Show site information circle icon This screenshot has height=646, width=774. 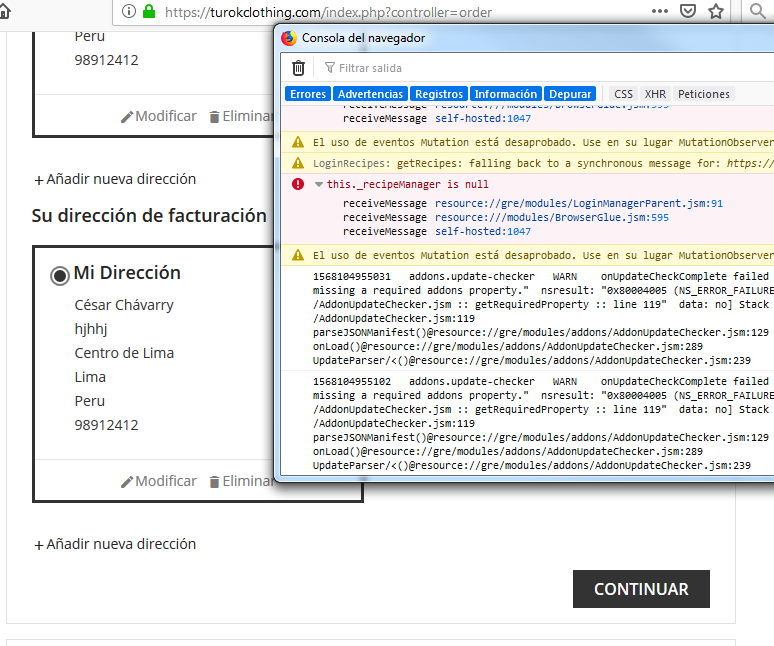tap(128, 11)
